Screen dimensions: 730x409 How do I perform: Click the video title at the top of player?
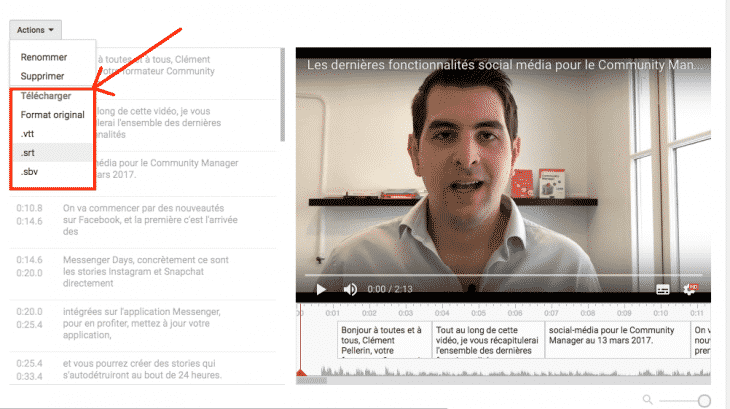tap(500, 65)
